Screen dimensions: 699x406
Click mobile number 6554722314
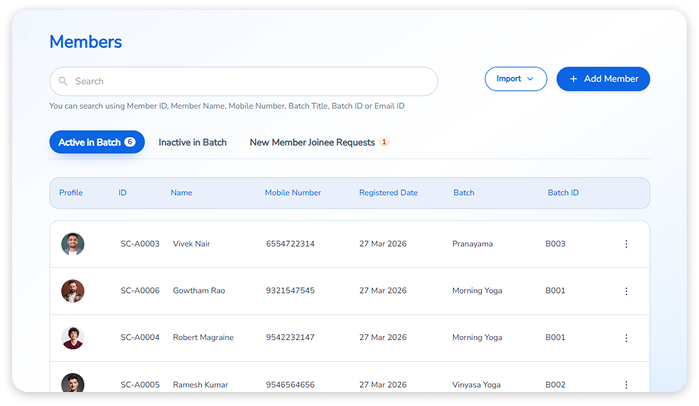coord(290,244)
